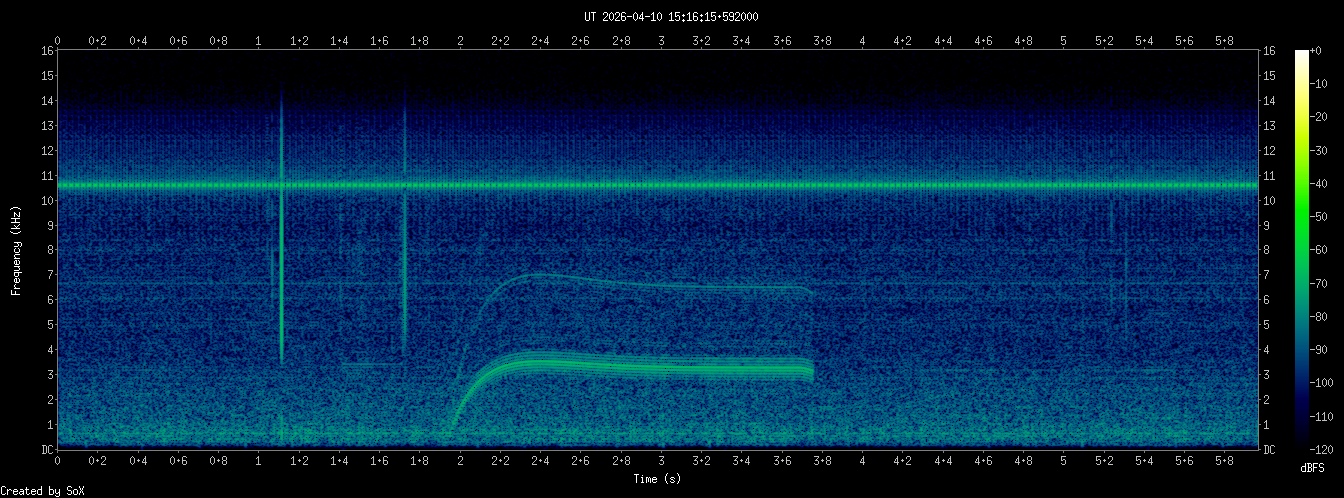Click the 'dBFS' label under the color bar
1344x498 pixels.
[1312, 468]
